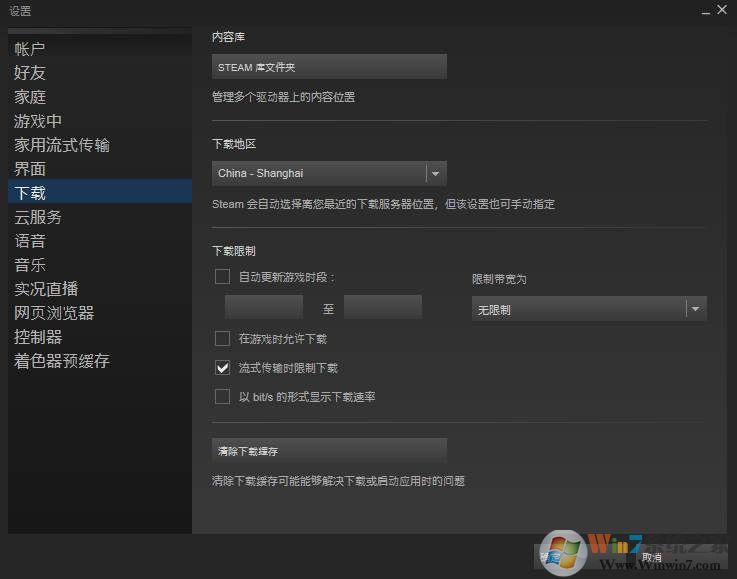
Task: Enable 以 bit/s 的形式显示下载速率 checkbox
Action: (x=223, y=397)
